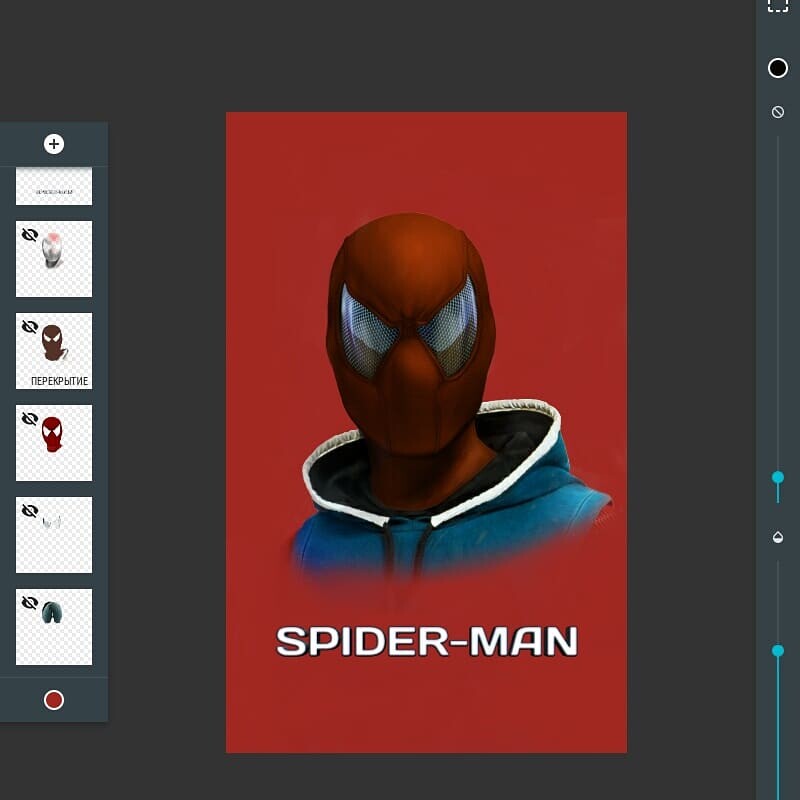The width and height of the screenshot is (800, 800).
Task: Select the teal hoodie layer thumbnail
Action: tap(54, 627)
